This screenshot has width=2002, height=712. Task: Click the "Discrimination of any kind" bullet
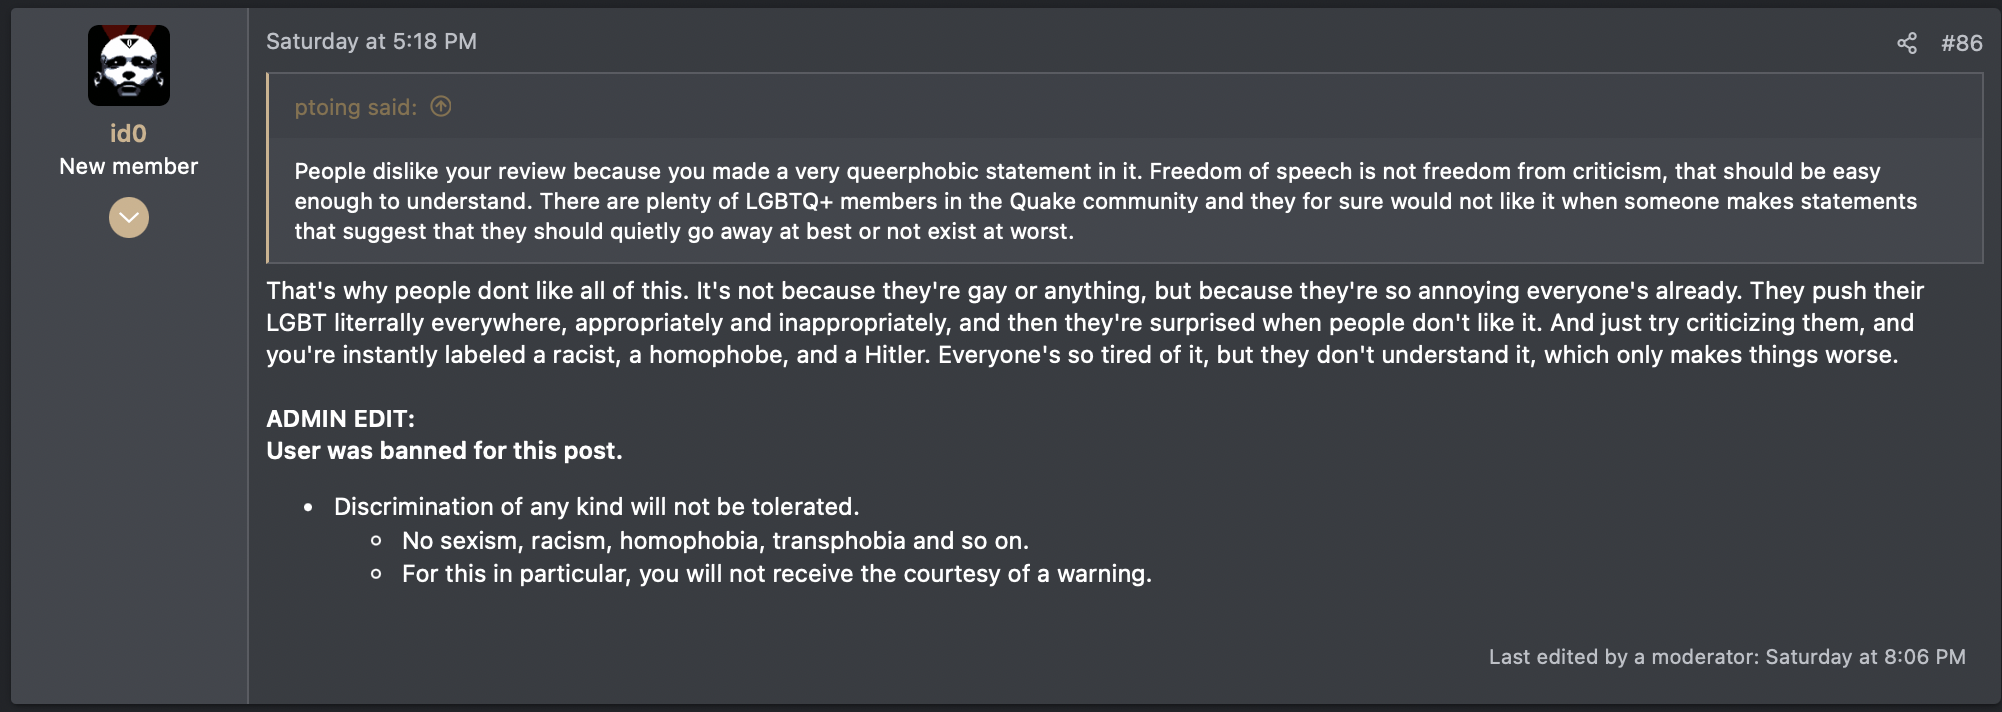(x=596, y=507)
